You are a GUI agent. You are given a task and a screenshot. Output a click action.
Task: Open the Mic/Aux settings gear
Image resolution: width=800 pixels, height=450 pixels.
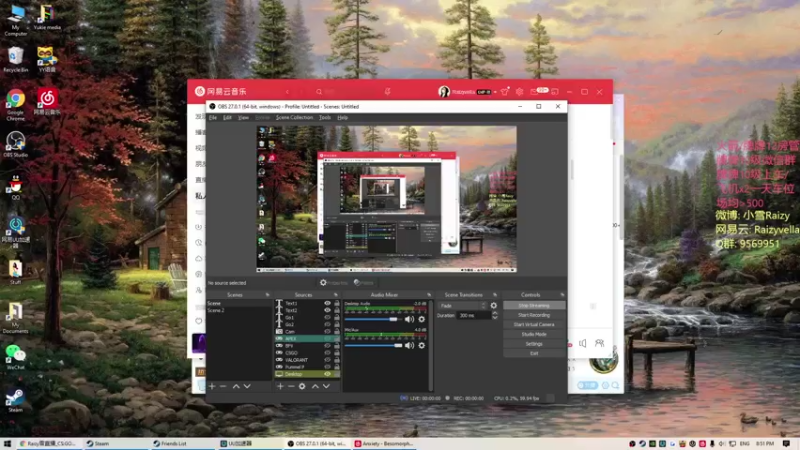[421, 345]
